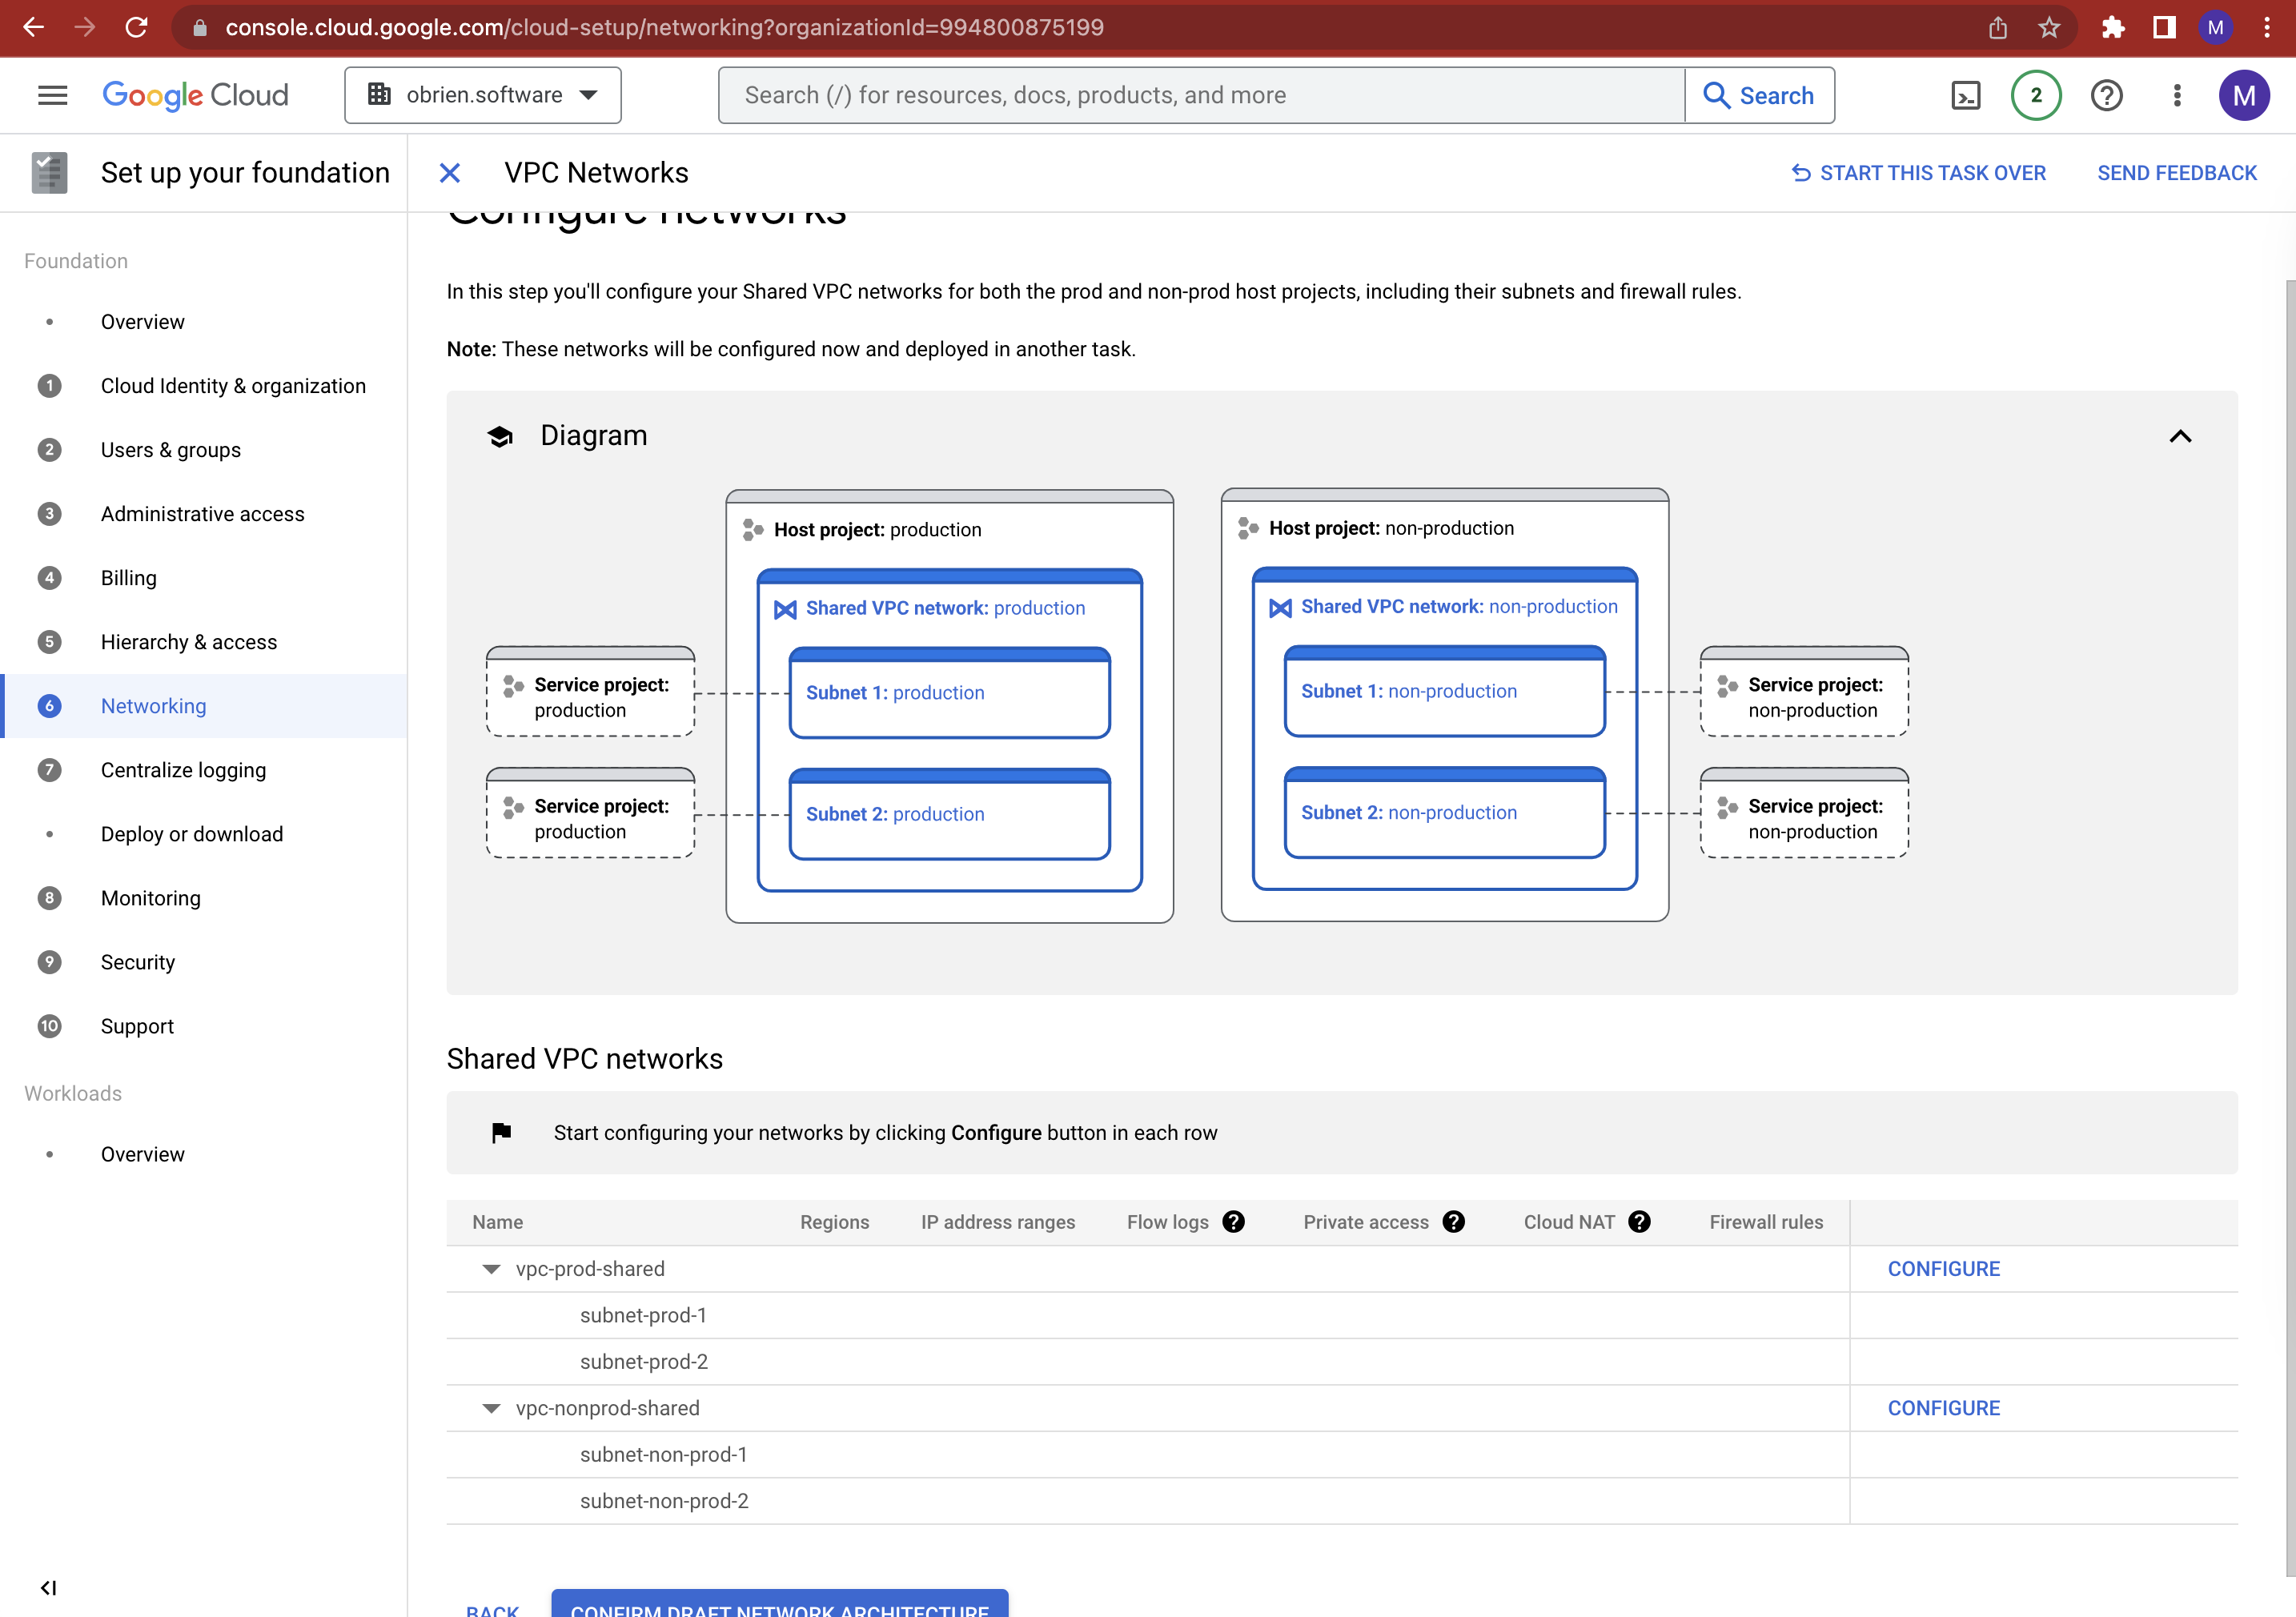Collapse the Diagram section with its chevron

pyautogui.click(x=2181, y=436)
